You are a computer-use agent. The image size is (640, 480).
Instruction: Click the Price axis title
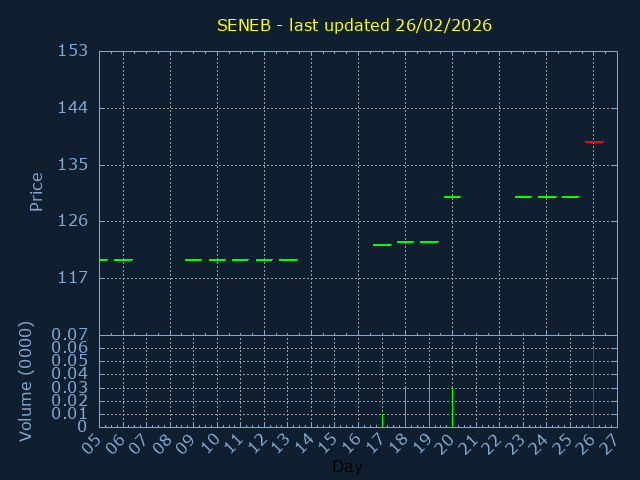tap(36, 192)
